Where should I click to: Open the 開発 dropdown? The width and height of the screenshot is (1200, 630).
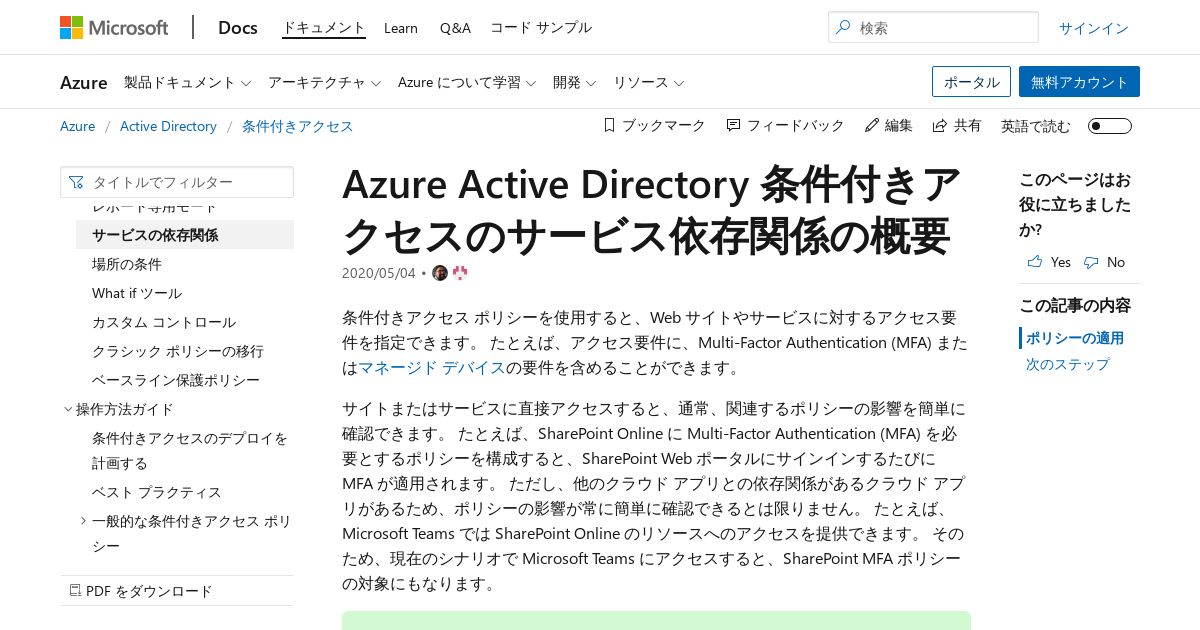tap(575, 82)
